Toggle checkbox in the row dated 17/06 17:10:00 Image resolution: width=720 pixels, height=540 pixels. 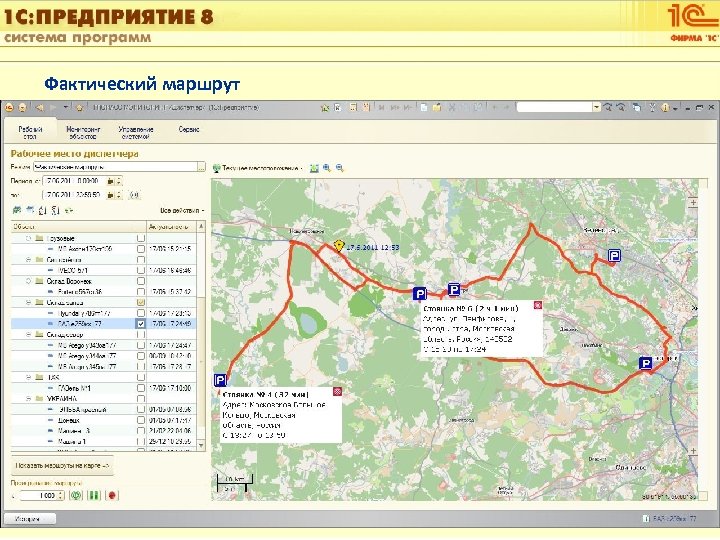coord(141,388)
